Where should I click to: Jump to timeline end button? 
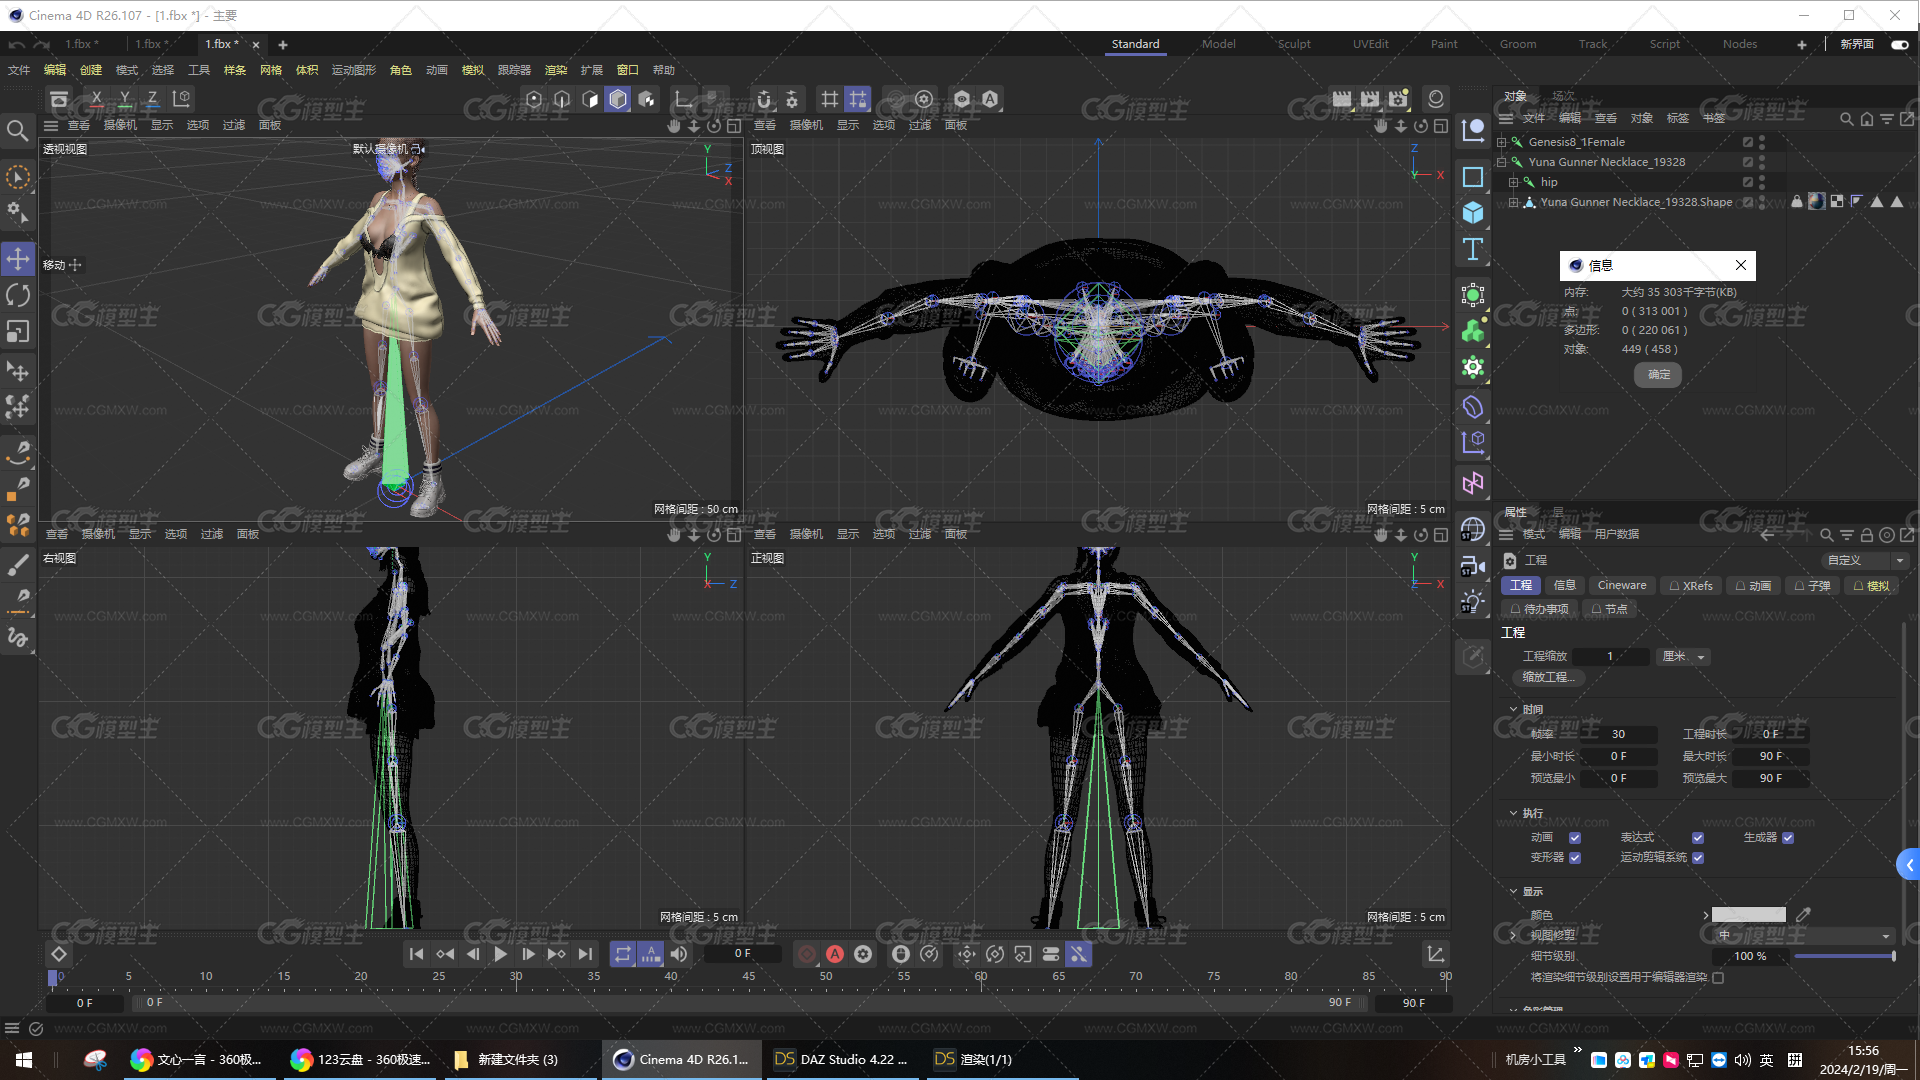[585, 954]
